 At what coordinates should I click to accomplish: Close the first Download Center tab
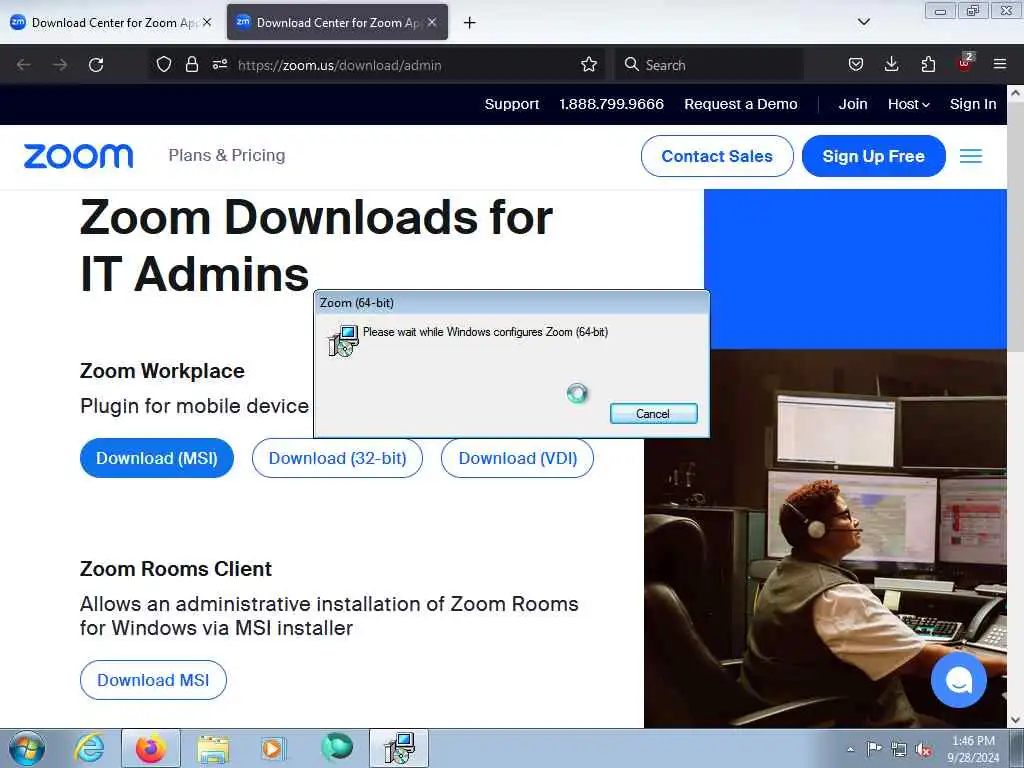pos(207,22)
